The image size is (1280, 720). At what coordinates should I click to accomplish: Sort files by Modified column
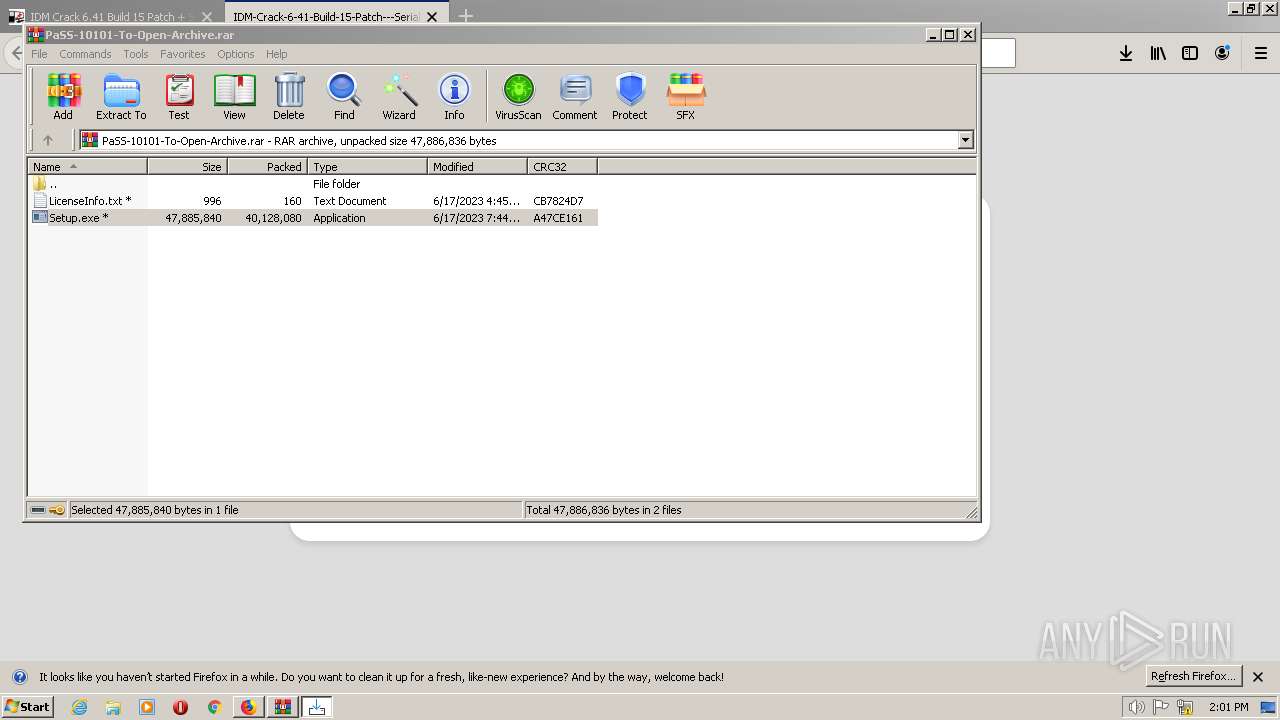(x=478, y=166)
